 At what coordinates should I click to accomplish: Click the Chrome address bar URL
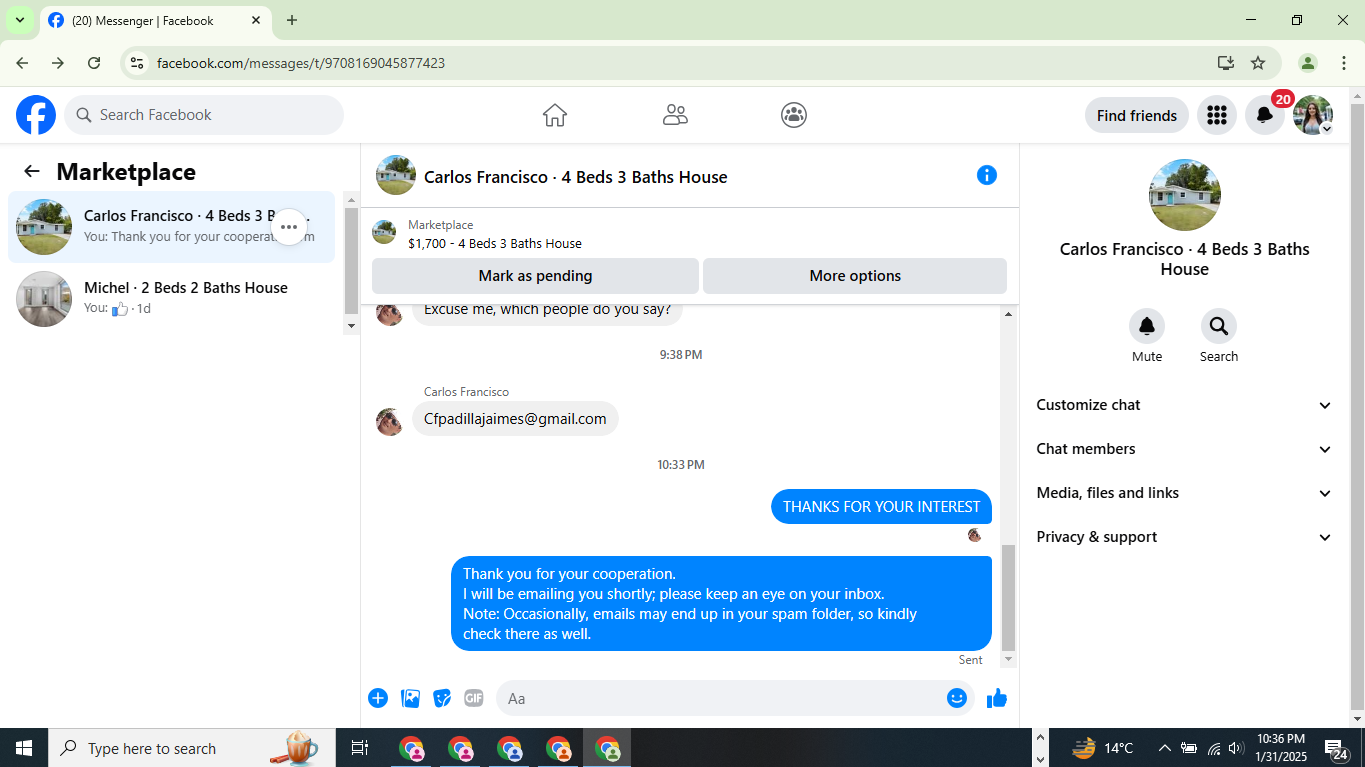pos(301,63)
